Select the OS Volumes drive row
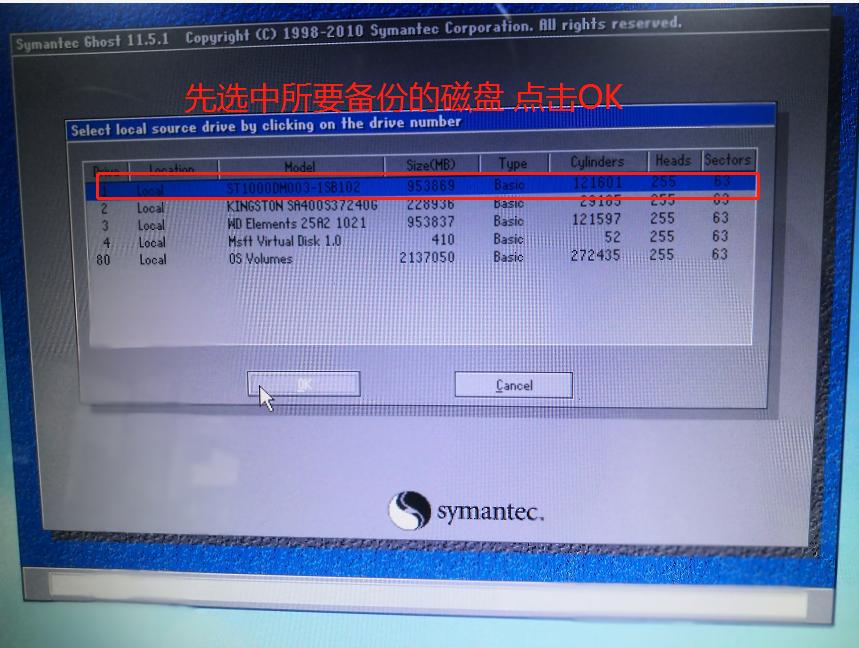859x648 pixels. (x=421, y=257)
